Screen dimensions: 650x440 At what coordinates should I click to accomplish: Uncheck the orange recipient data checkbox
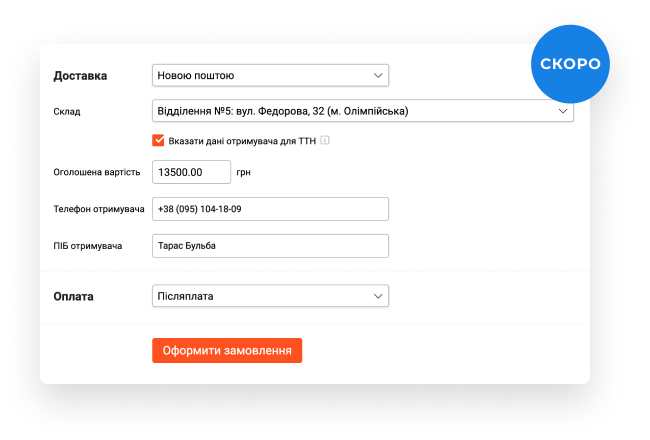[158, 141]
